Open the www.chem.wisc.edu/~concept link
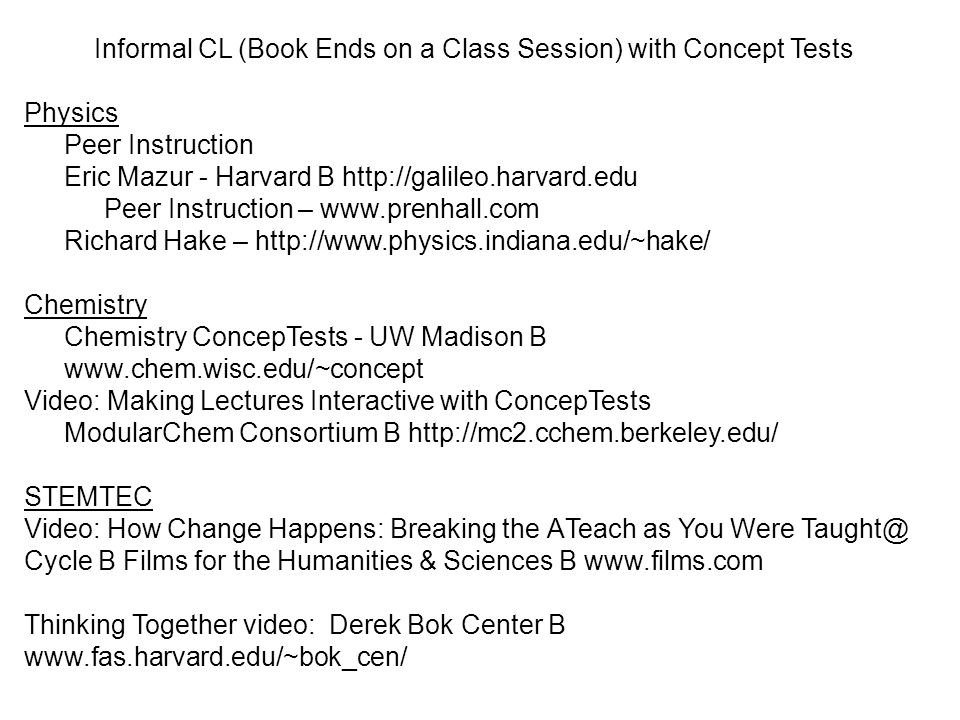 (x=244, y=369)
